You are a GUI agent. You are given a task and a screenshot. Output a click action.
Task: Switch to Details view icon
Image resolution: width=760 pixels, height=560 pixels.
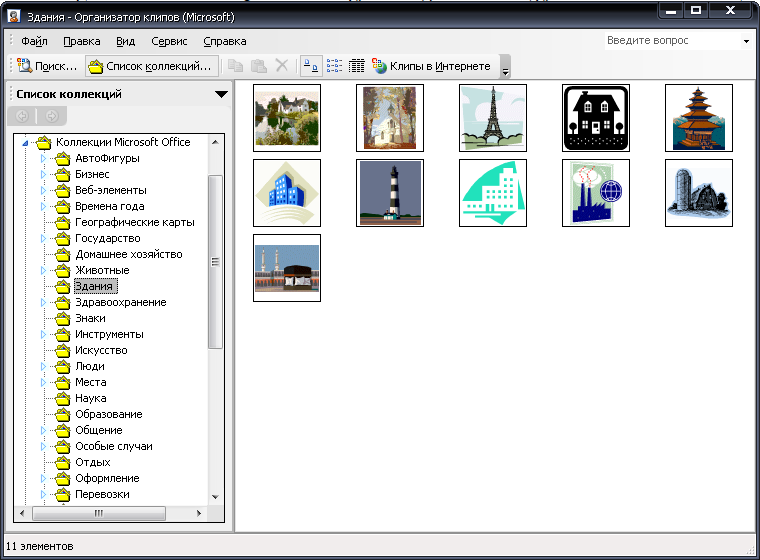pos(357,66)
